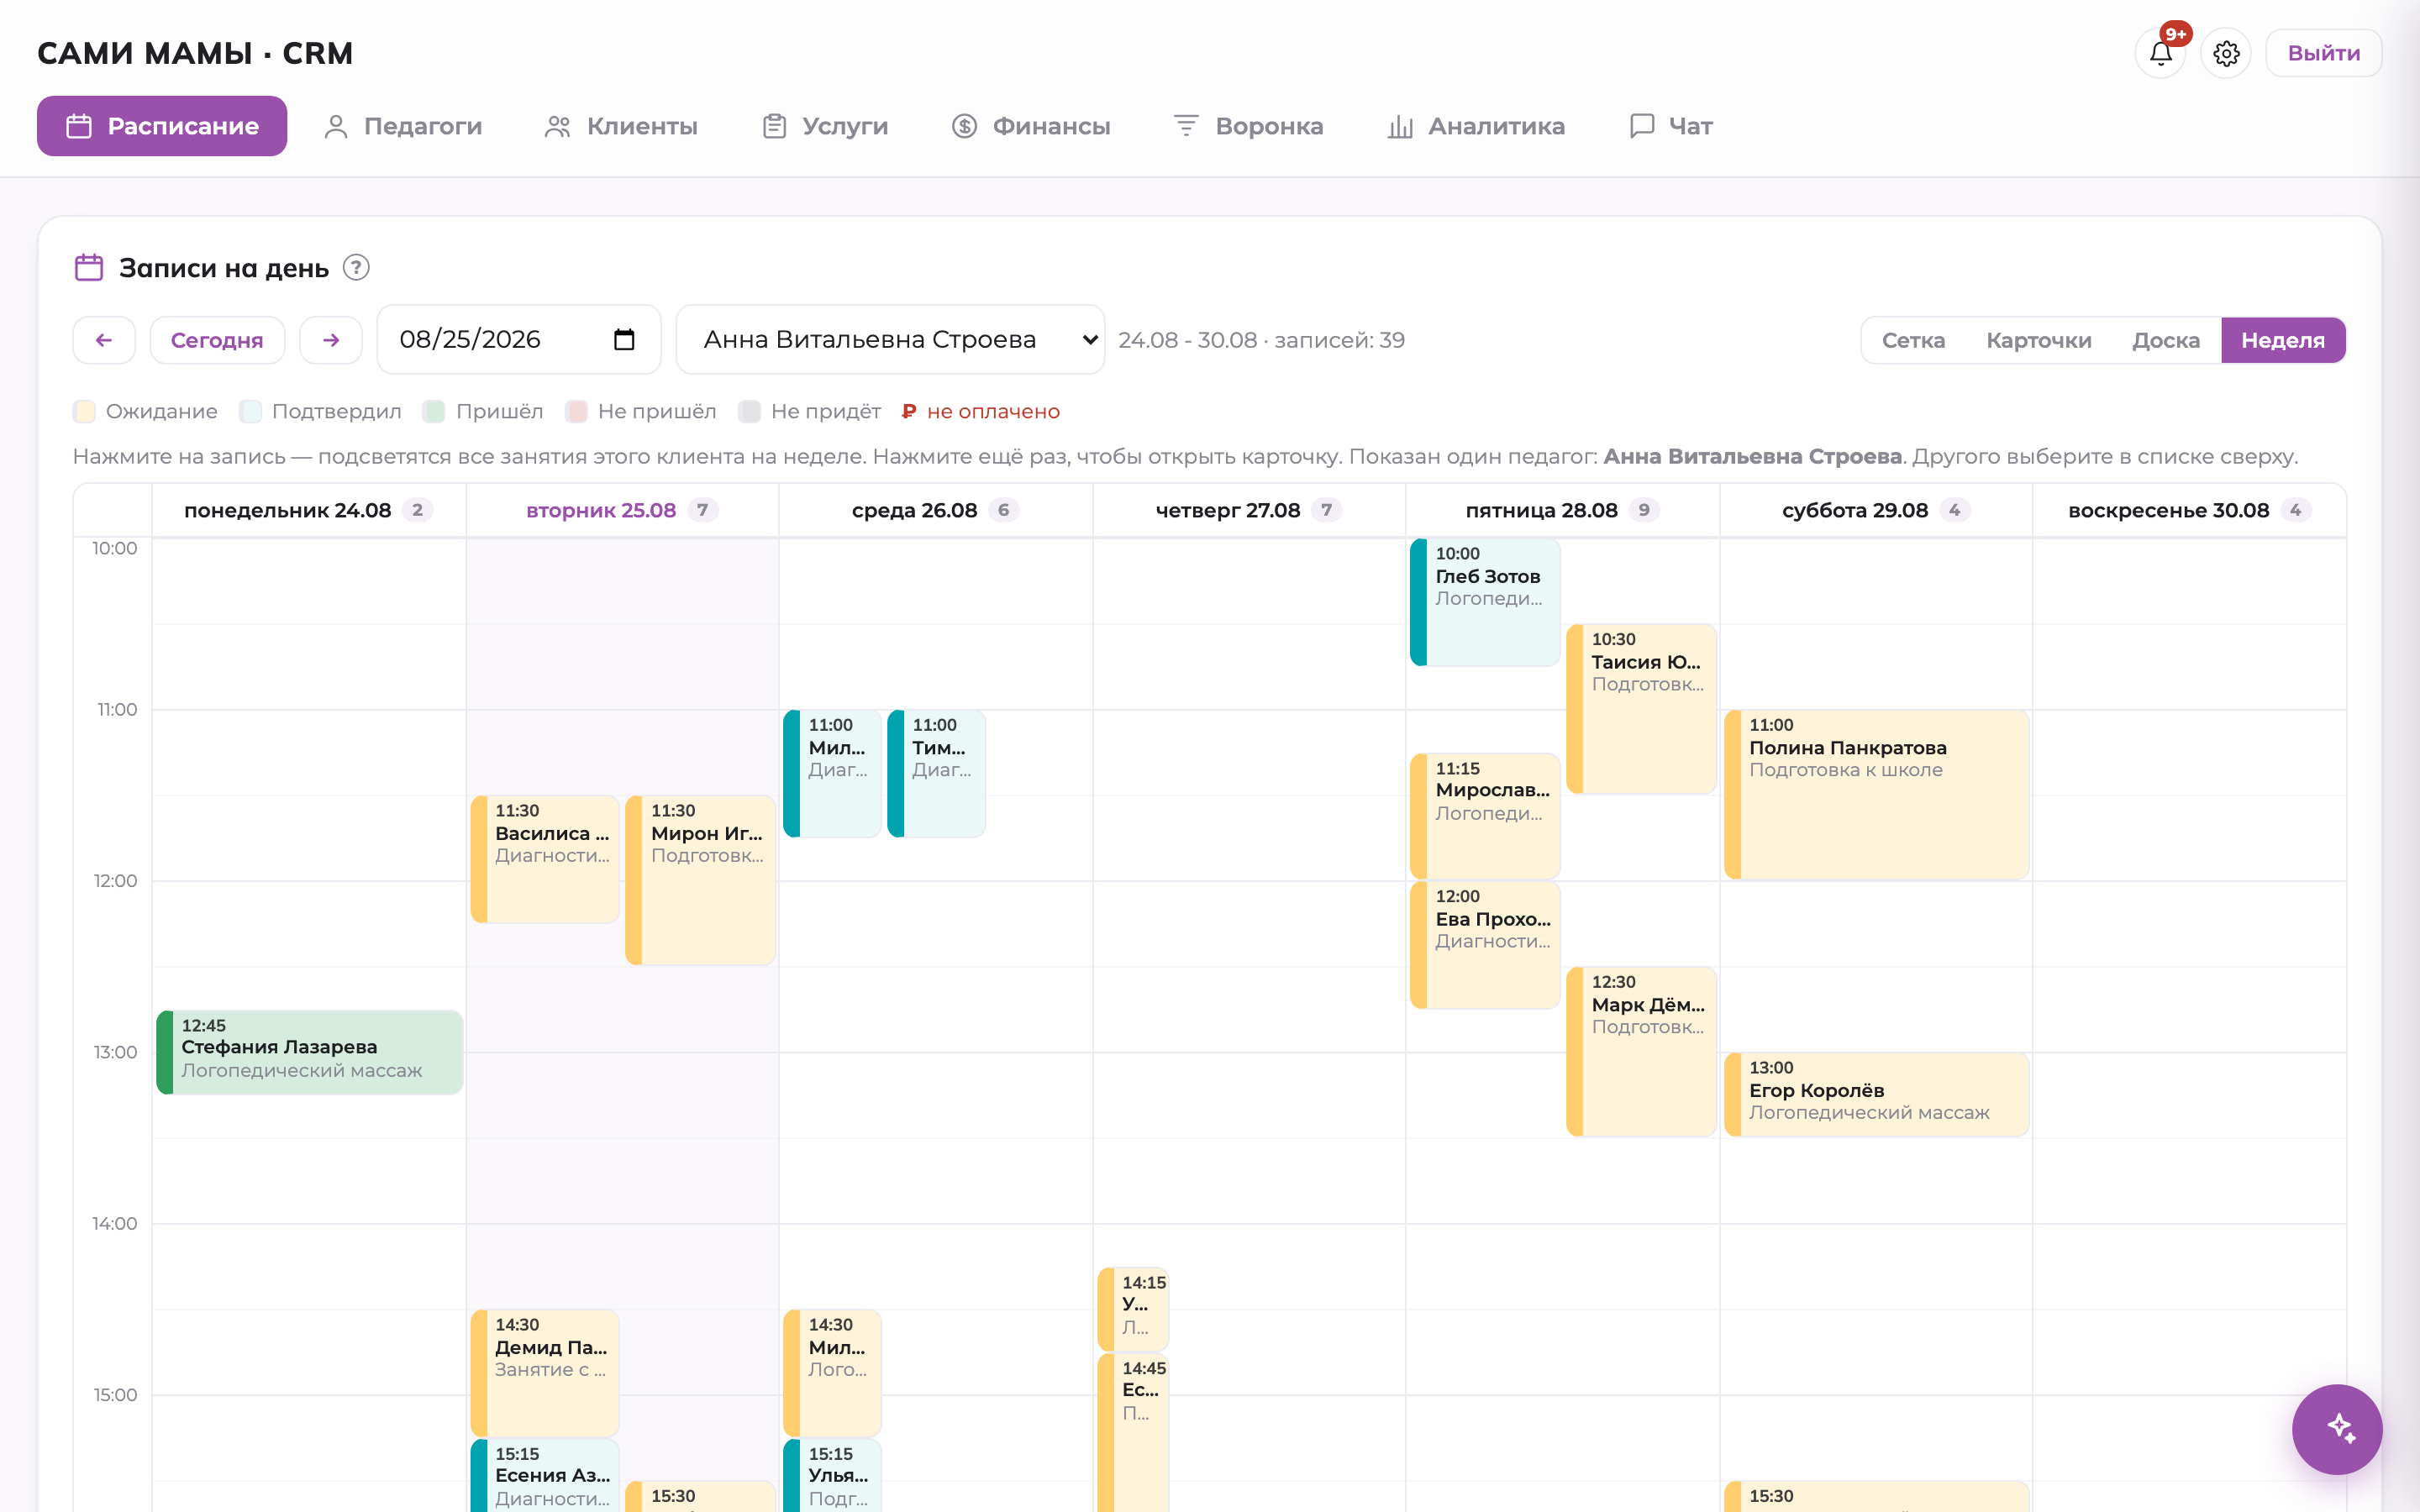Select the Неделя view

(2283, 340)
